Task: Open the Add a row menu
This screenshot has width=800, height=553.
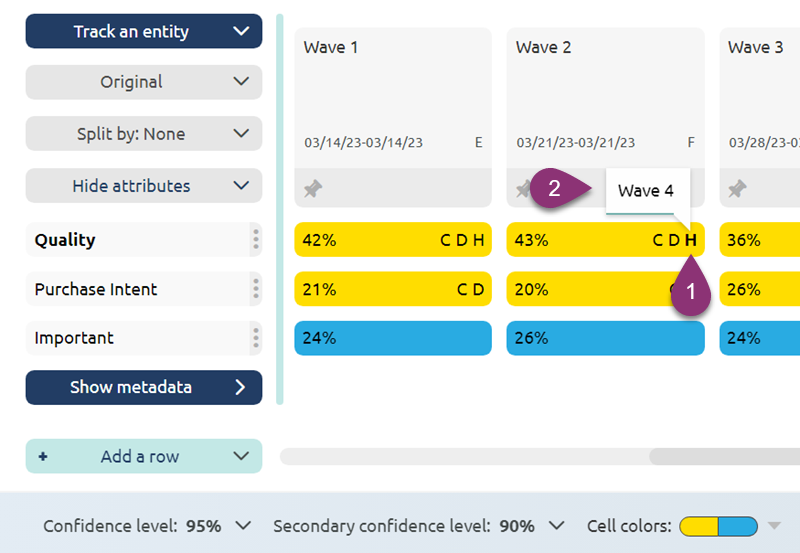Action: click(143, 456)
